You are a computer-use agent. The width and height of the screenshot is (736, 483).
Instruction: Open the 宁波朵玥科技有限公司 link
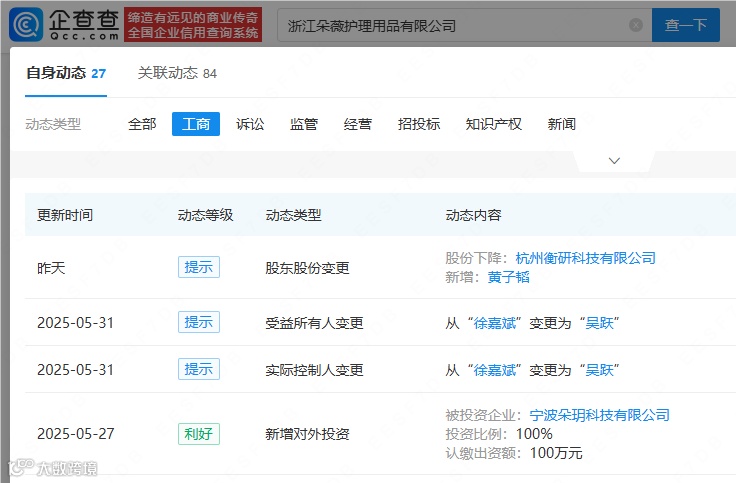click(599, 415)
